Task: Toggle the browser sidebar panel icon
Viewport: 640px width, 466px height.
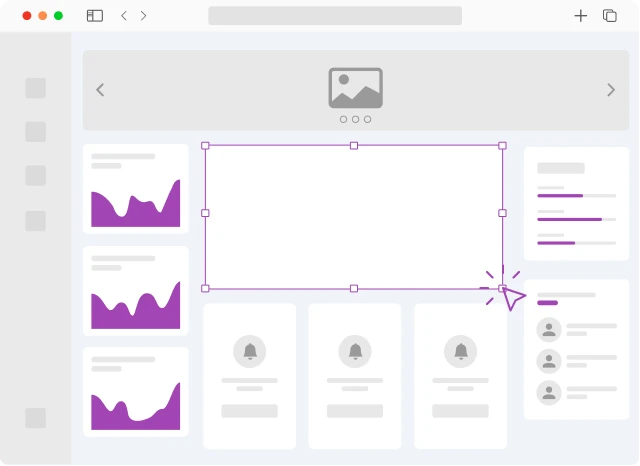Action: pos(95,15)
